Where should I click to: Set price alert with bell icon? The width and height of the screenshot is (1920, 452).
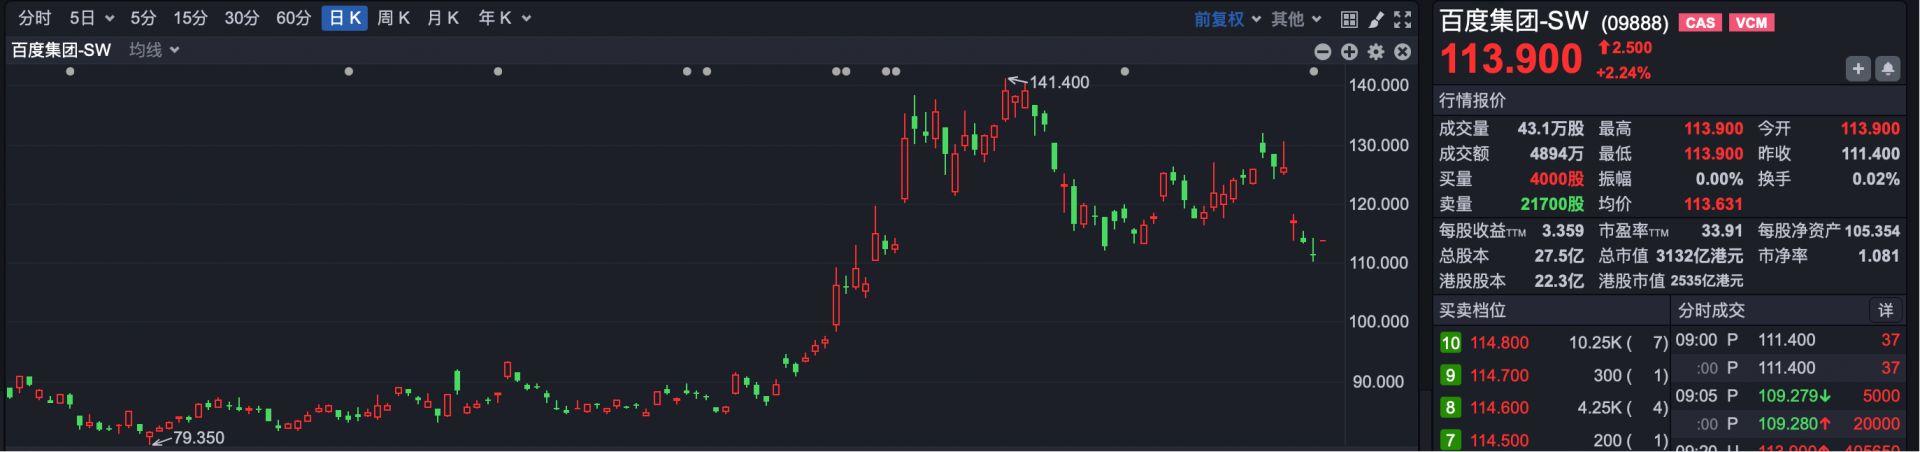coord(1887,68)
